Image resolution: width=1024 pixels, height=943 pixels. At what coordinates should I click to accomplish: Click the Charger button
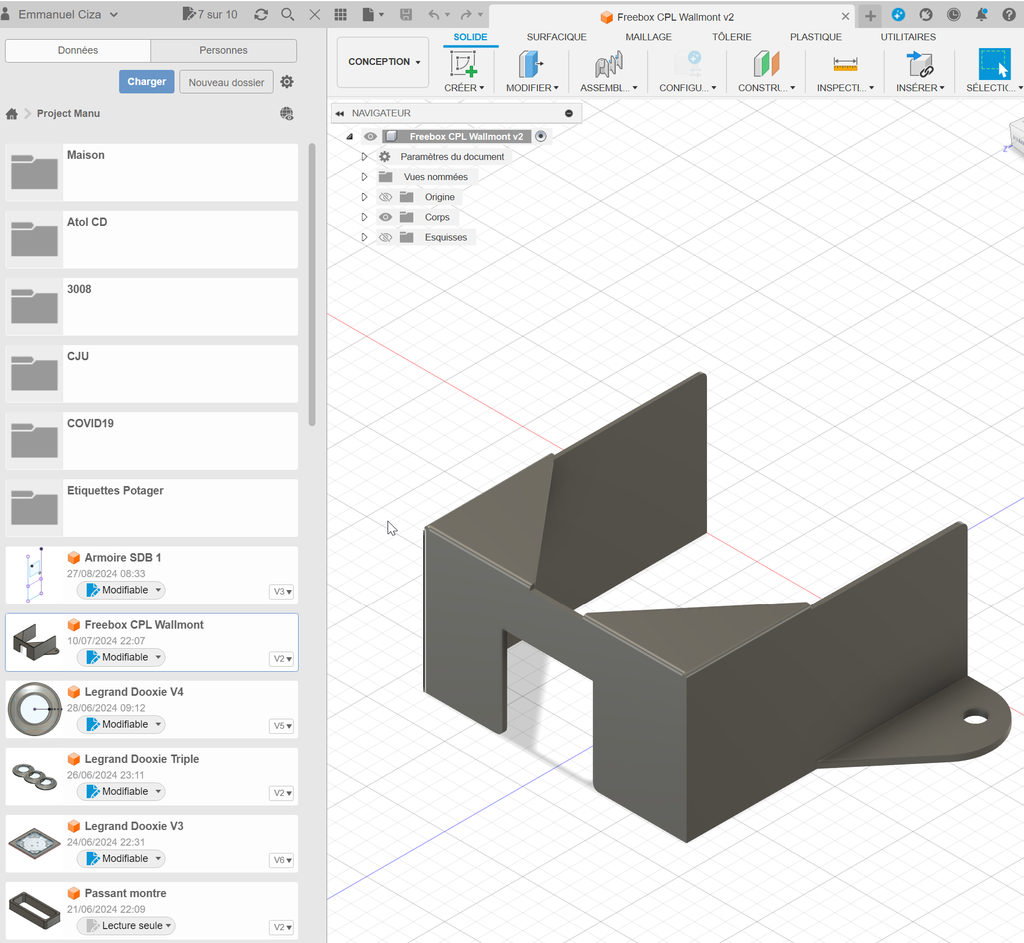click(x=146, y=82)
